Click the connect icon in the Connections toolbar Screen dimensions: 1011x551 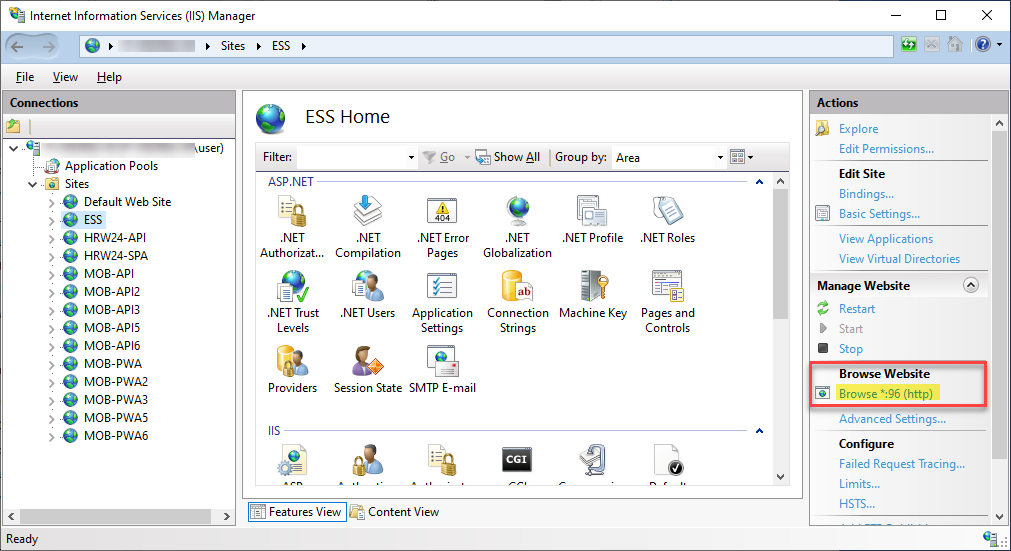[13, 126]
